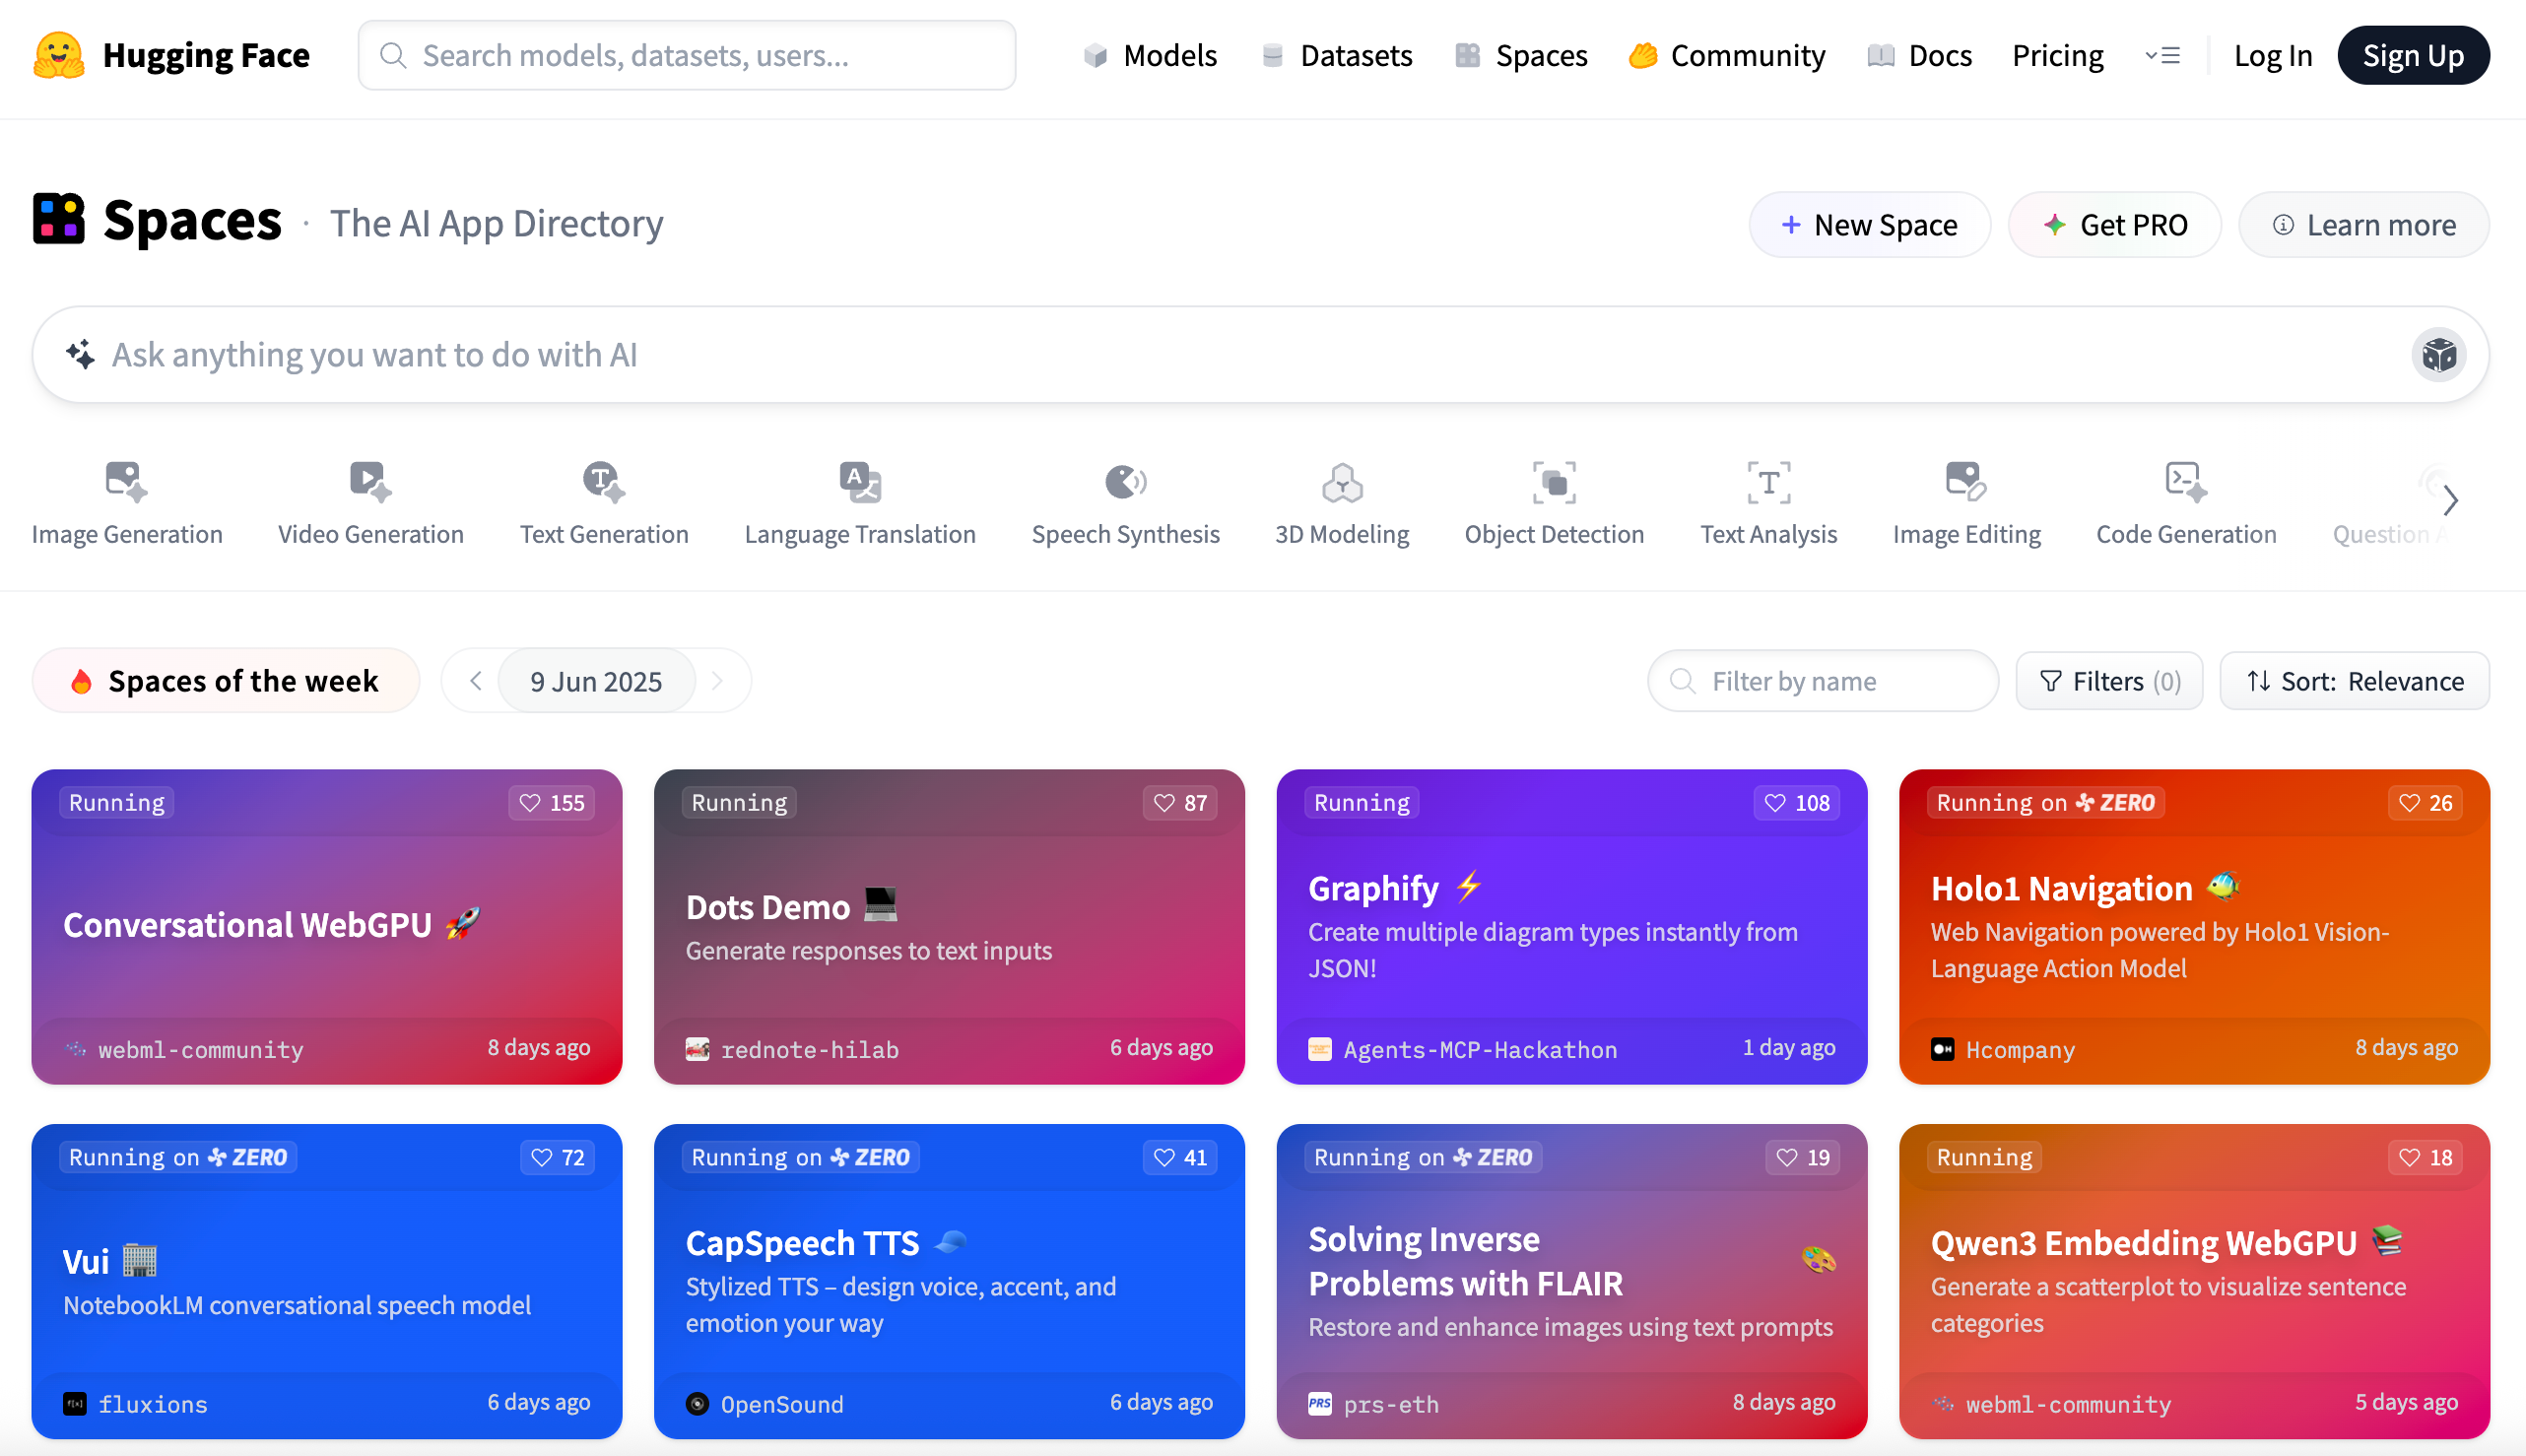Click the fluxions avatar icon
Viewport: 2526px width, 1456px height.
75,1404
